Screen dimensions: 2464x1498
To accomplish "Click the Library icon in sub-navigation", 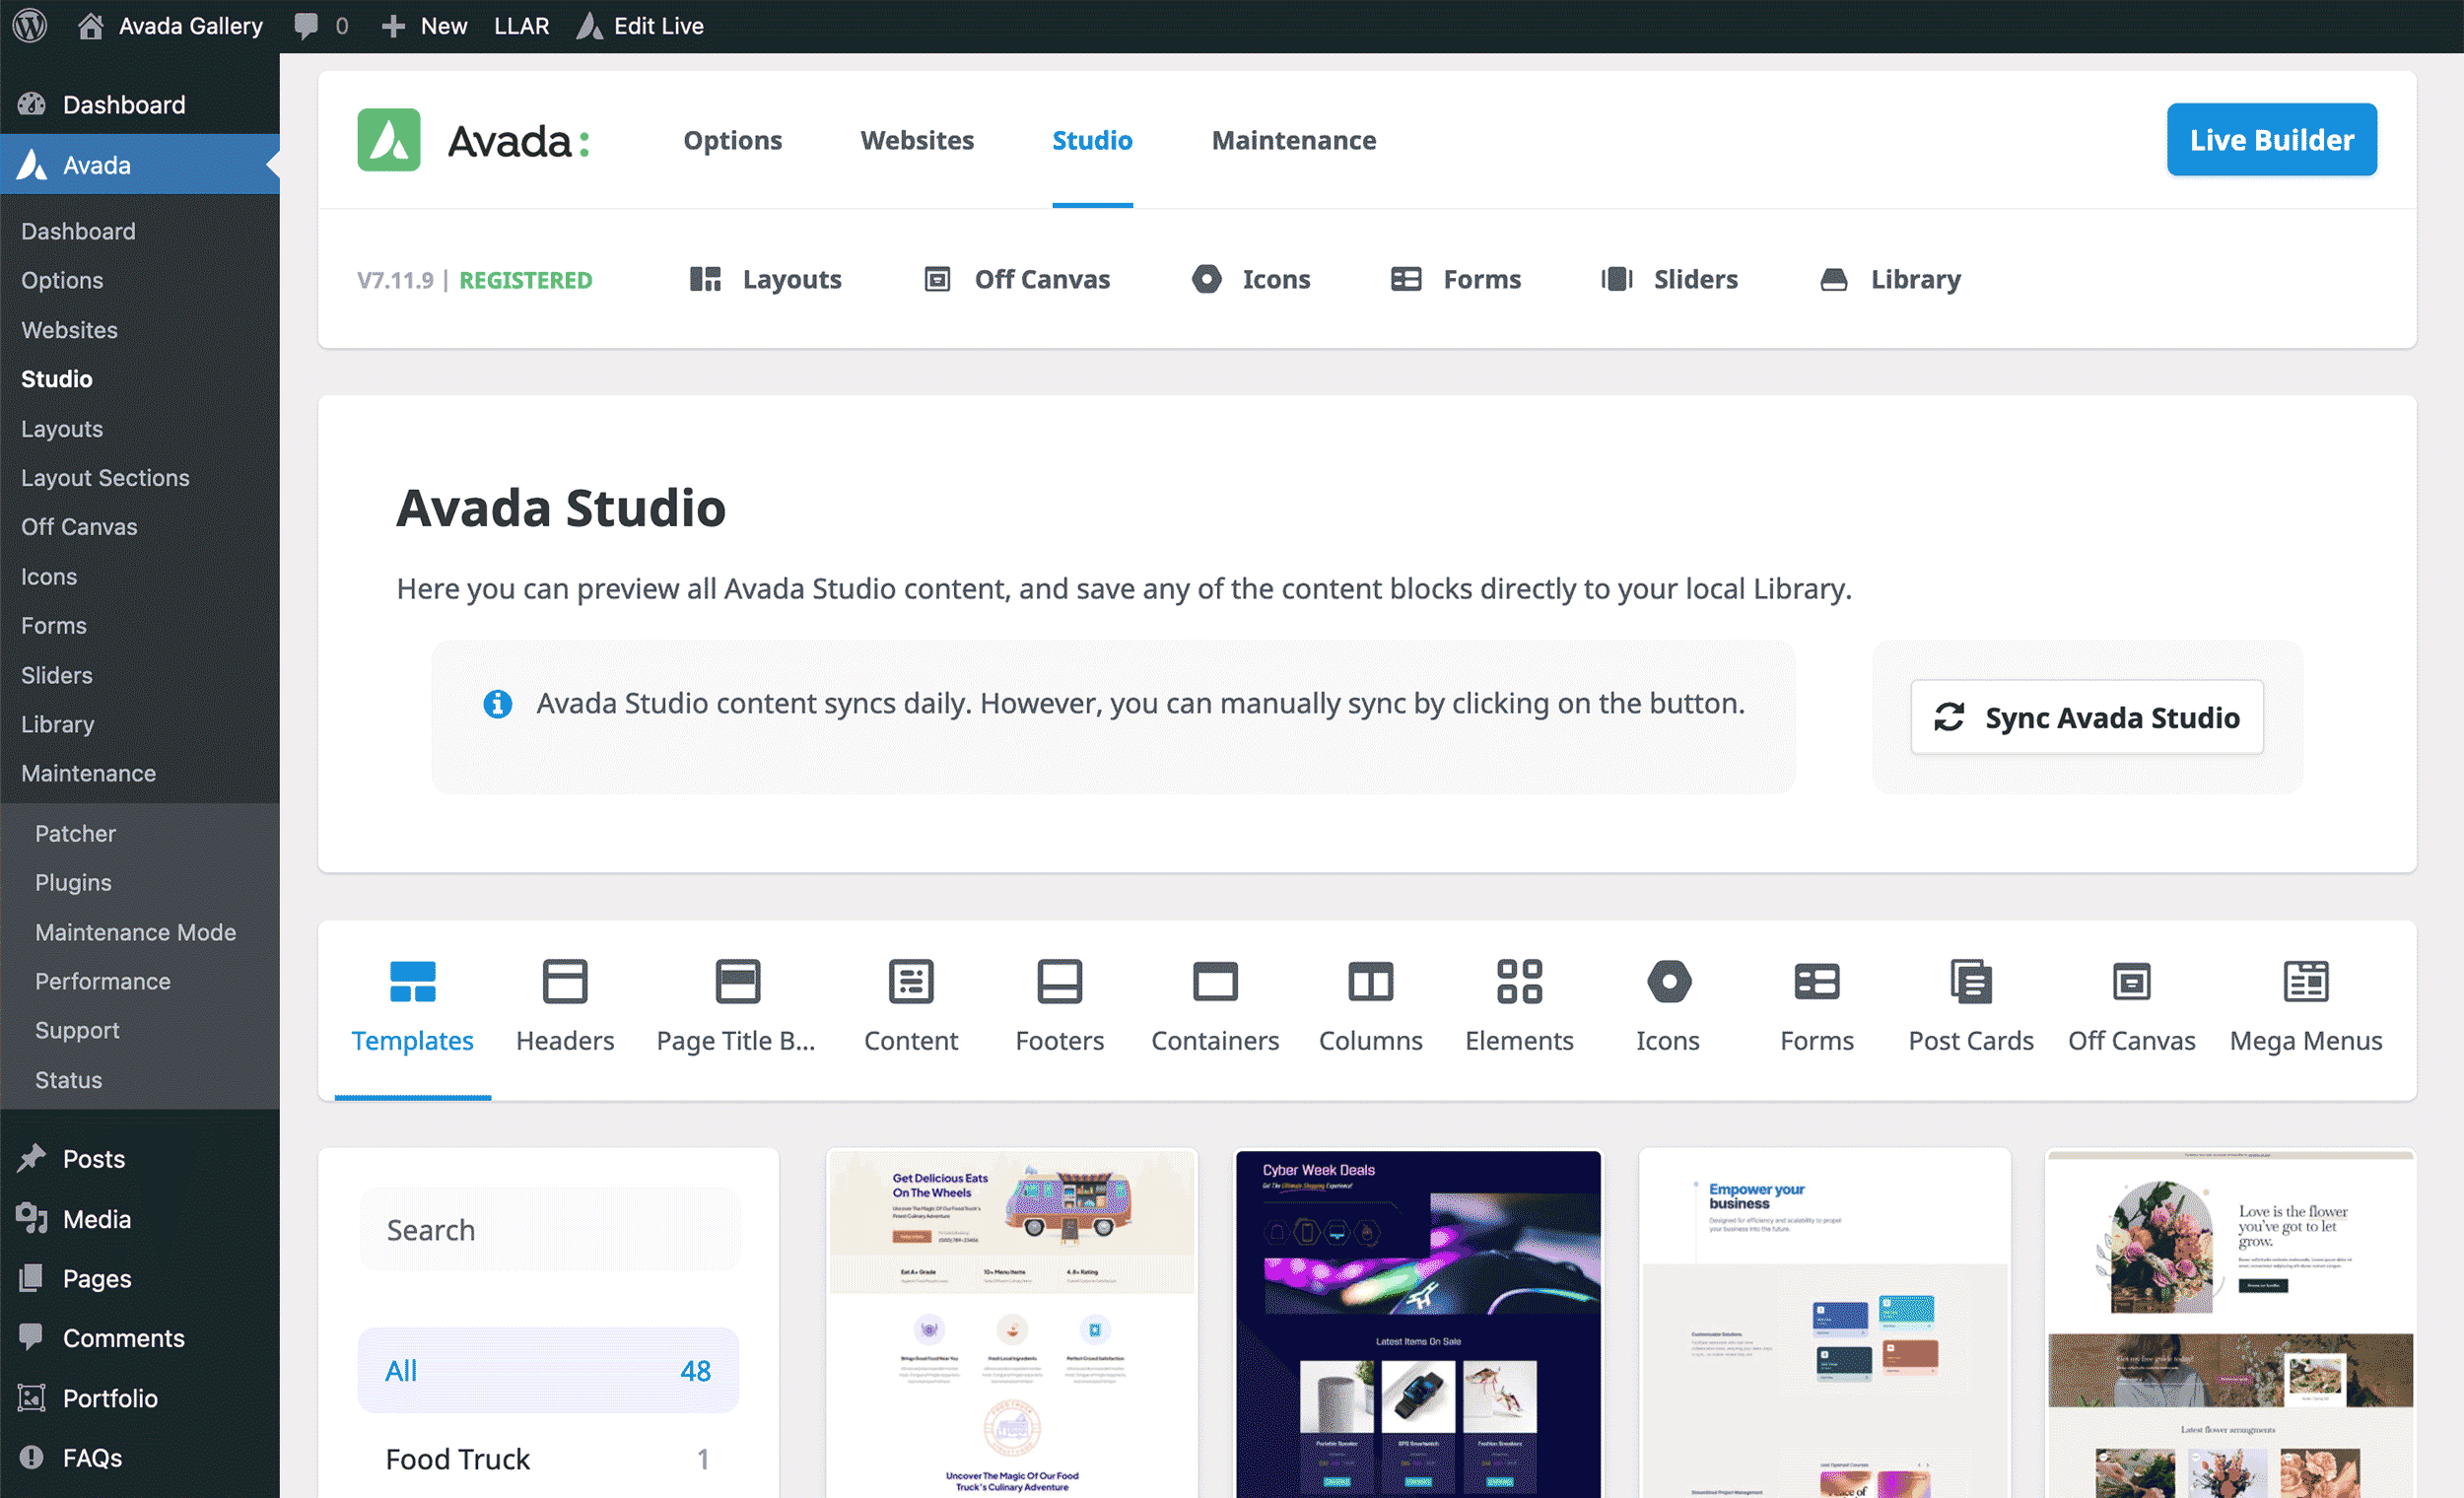I will coord(1834,279).
